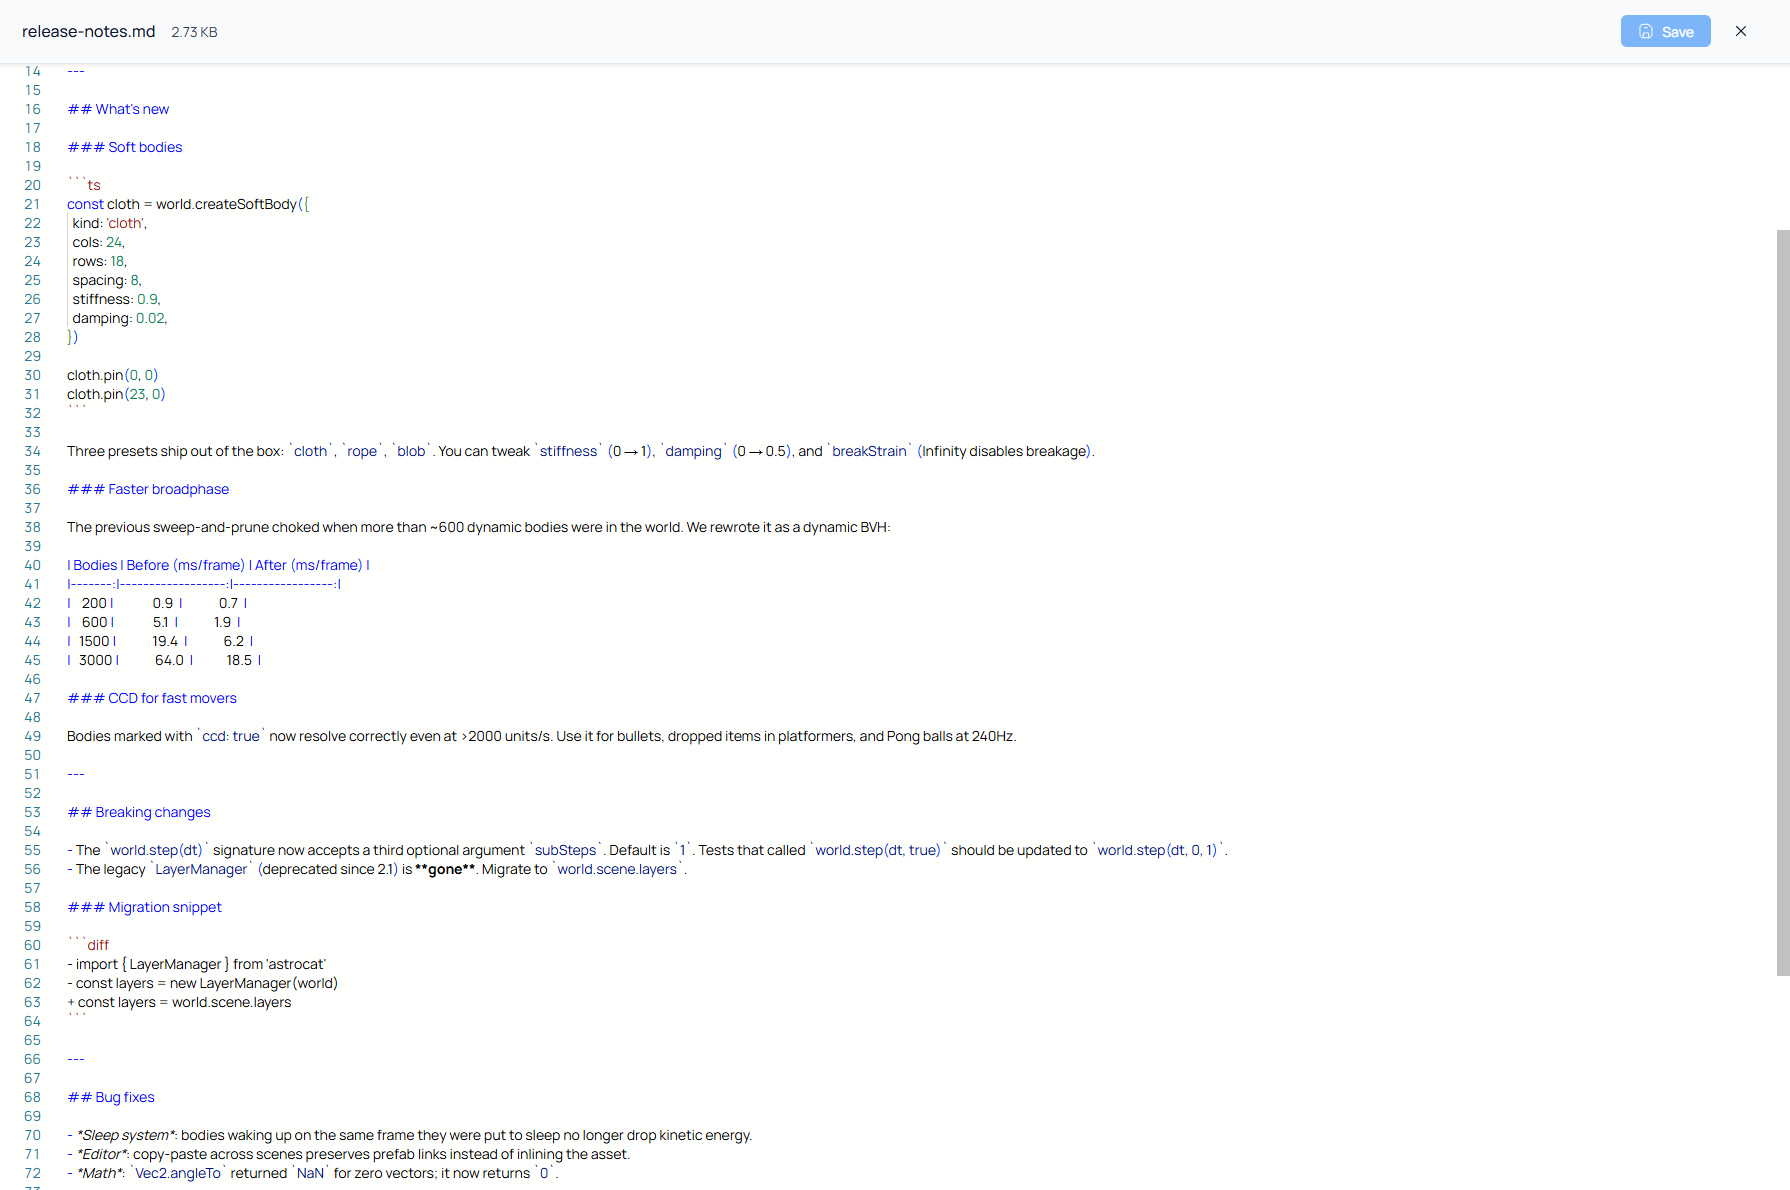Place cursor on 'const cloth = world.createSoftBody' line

tap(188, 204)
